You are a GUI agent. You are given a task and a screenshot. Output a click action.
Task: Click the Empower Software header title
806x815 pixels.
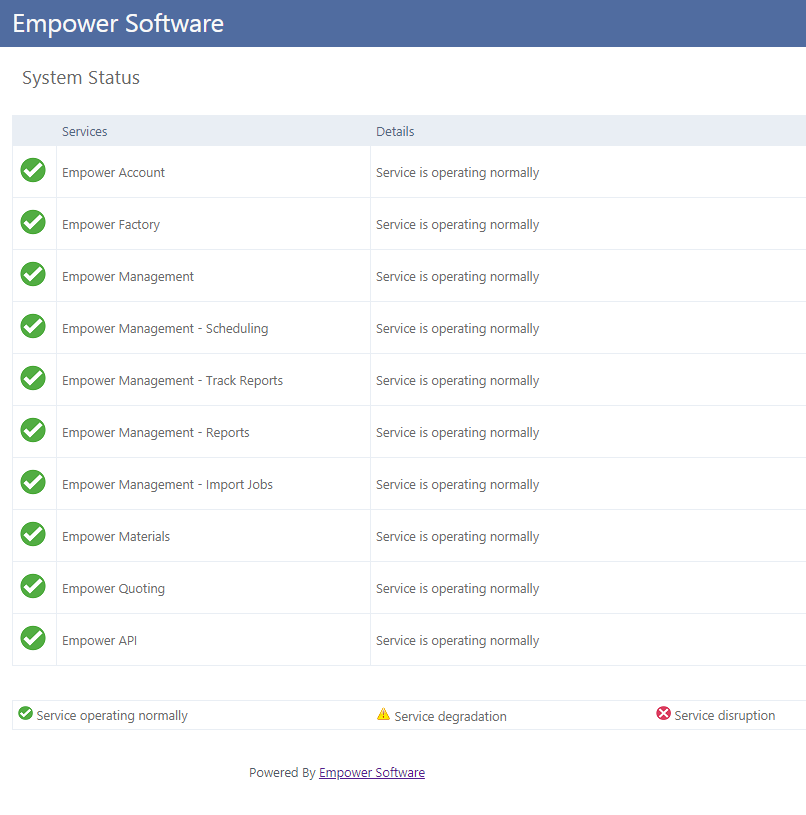[x=118, y=24]
